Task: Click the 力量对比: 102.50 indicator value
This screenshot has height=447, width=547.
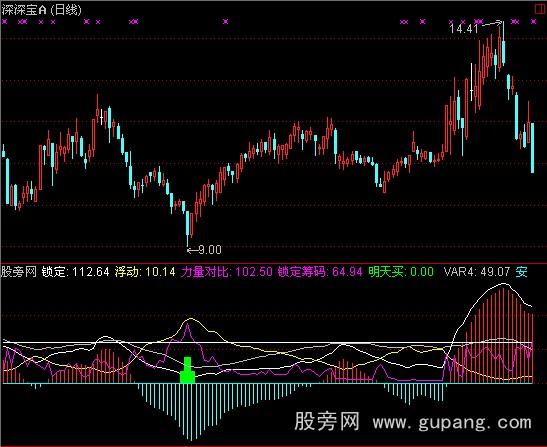Action: 226,271
